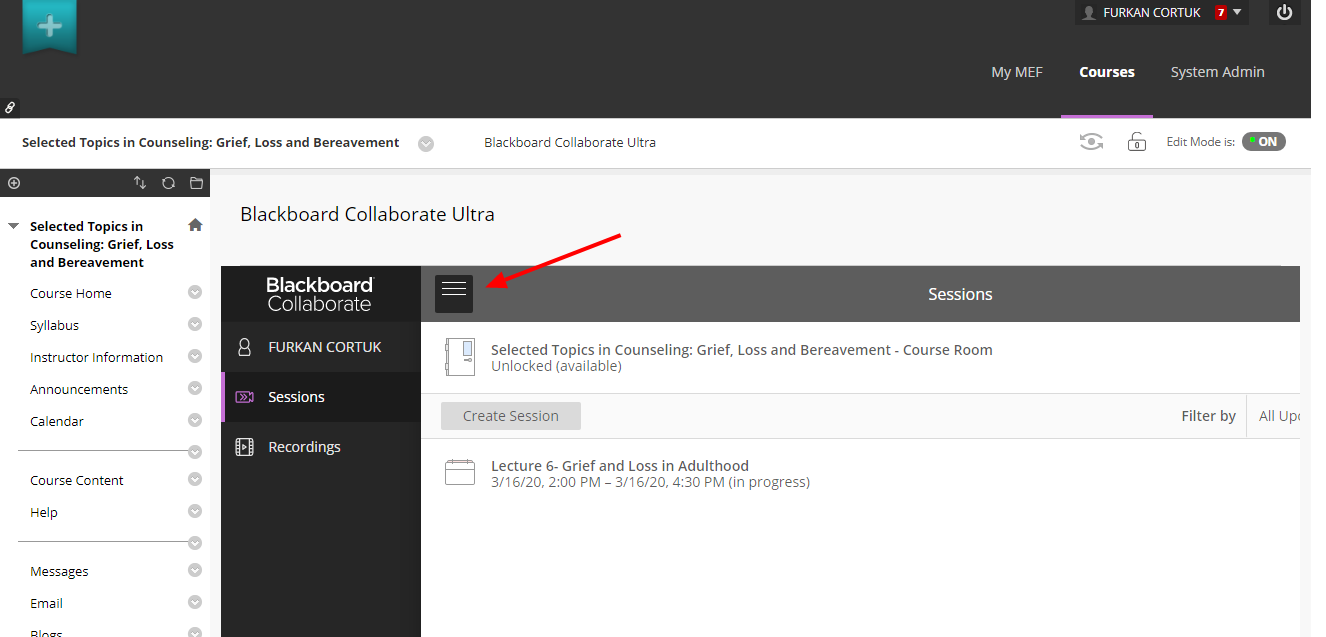Collapse the course menu tree triangle
Viewport: 1326px width, 637px height.
13,226
